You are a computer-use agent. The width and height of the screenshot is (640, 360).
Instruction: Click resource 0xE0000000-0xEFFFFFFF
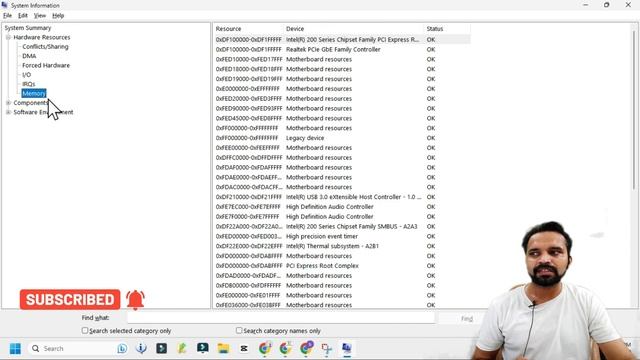point(248,89)
